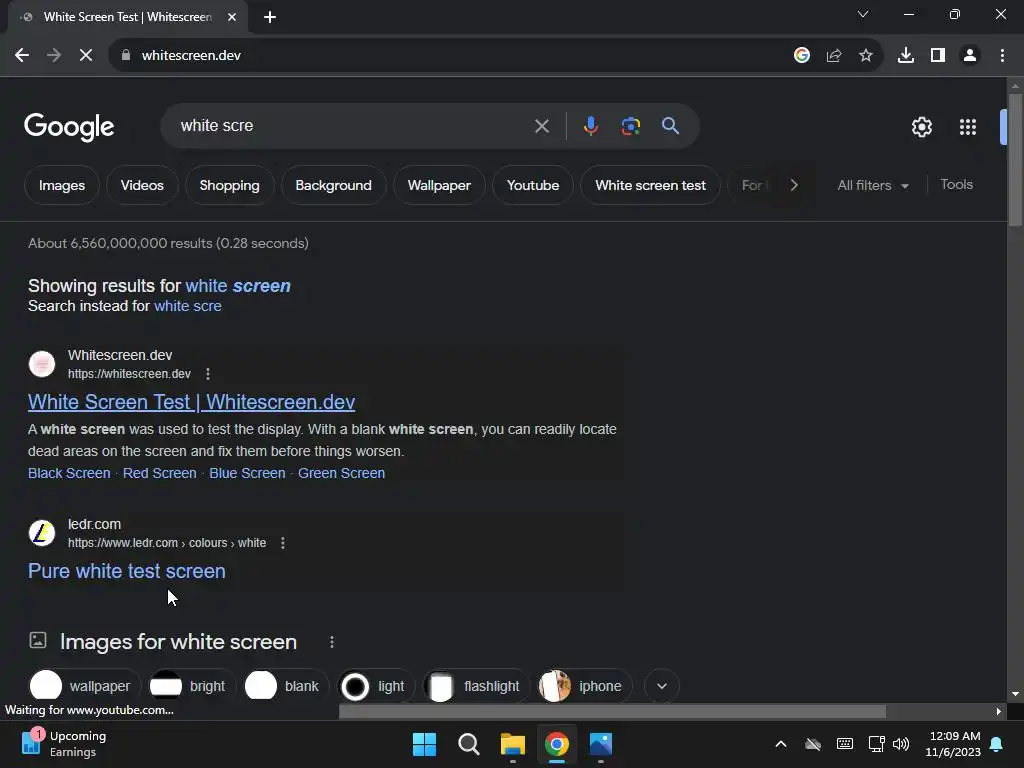This screenshot has height=768, width=1024.
Task: Search by image with Google Lens
Action: (630, 126)
